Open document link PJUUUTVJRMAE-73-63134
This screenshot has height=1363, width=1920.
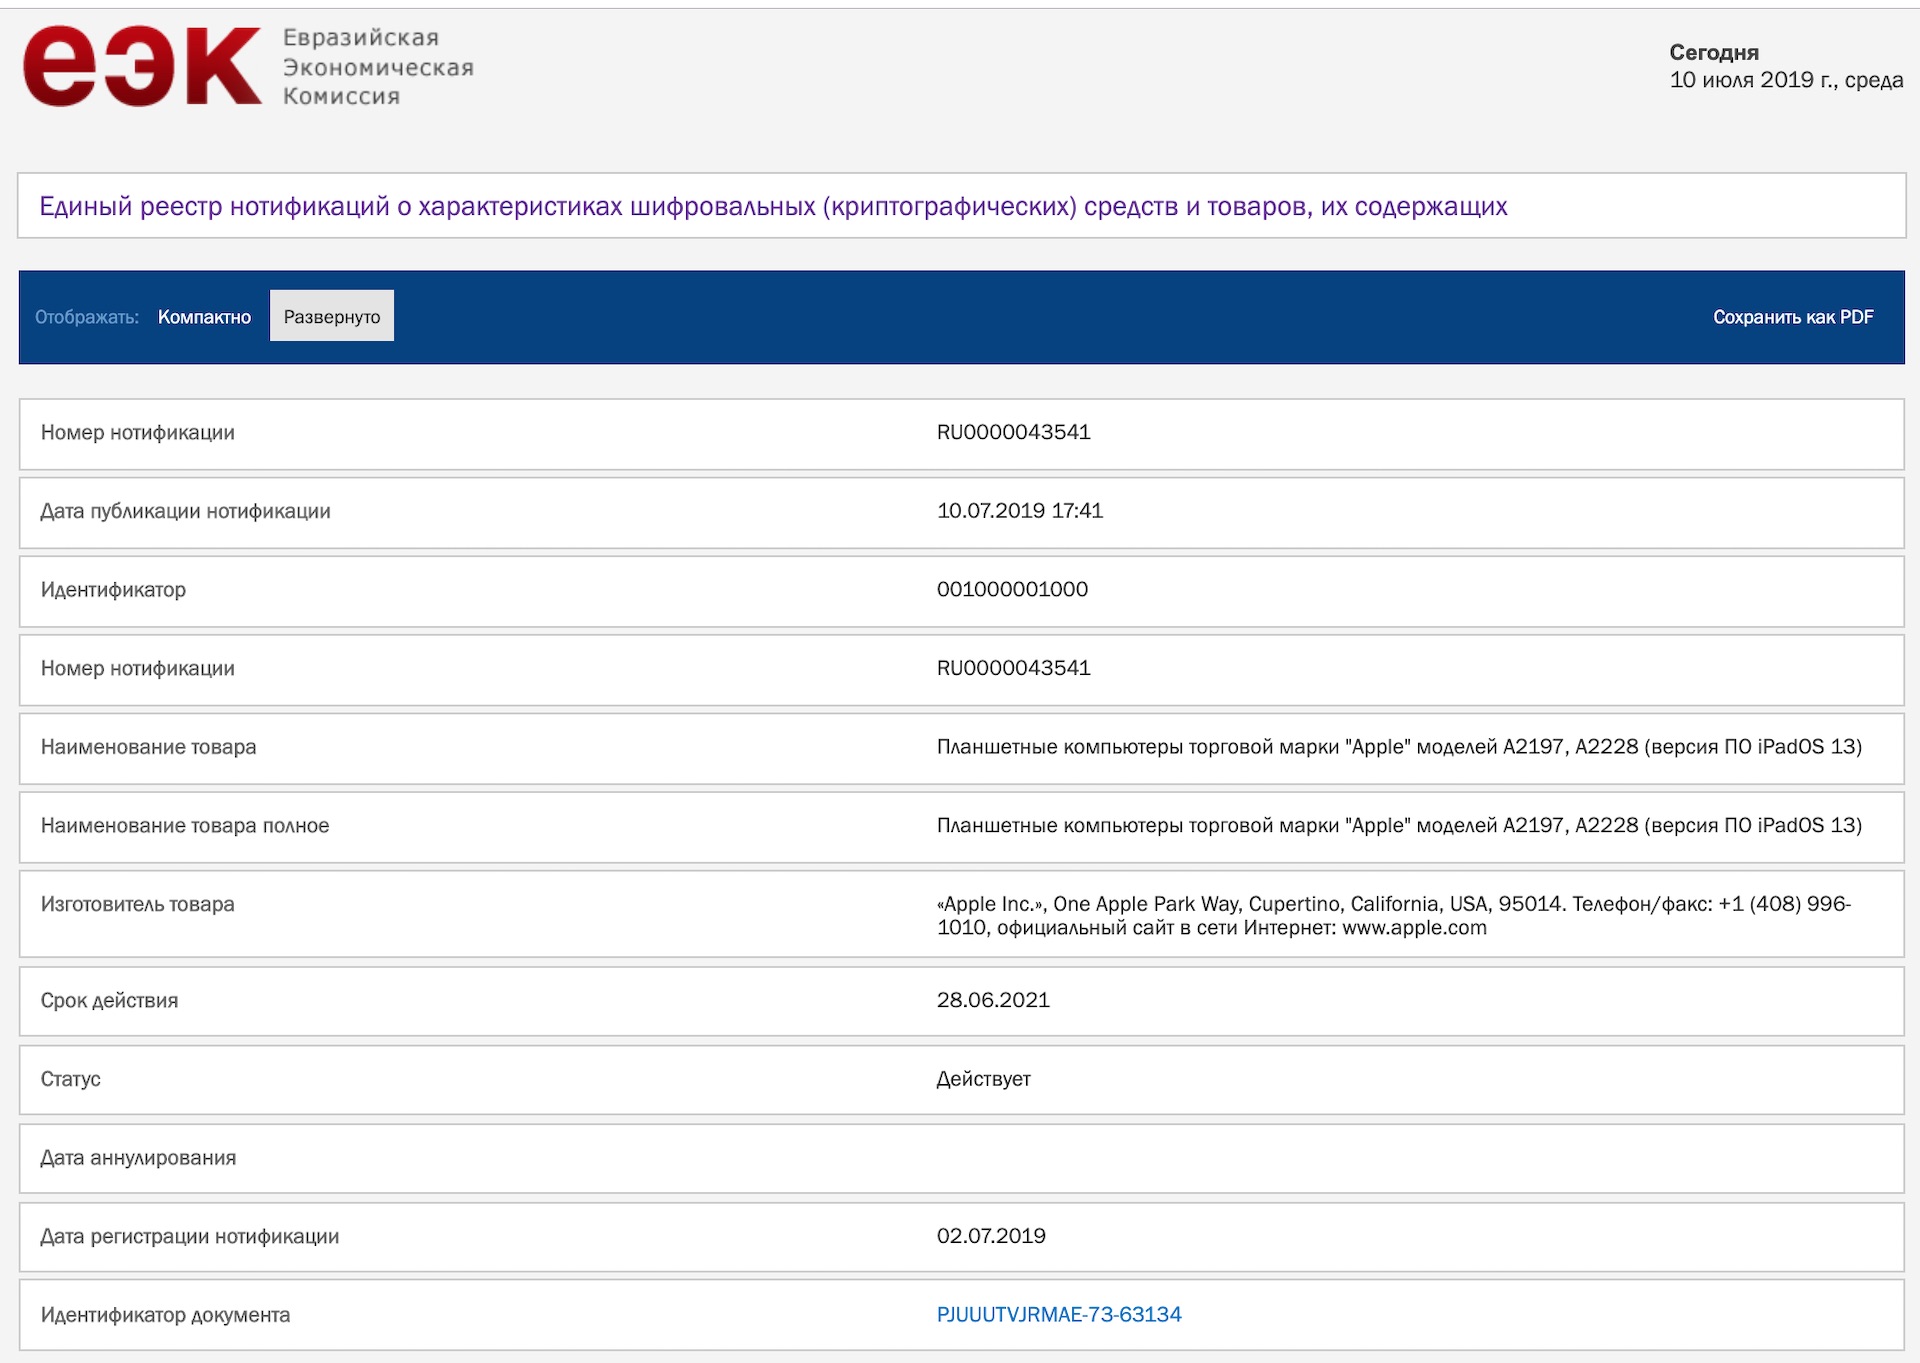(x=1058, y=1314)
